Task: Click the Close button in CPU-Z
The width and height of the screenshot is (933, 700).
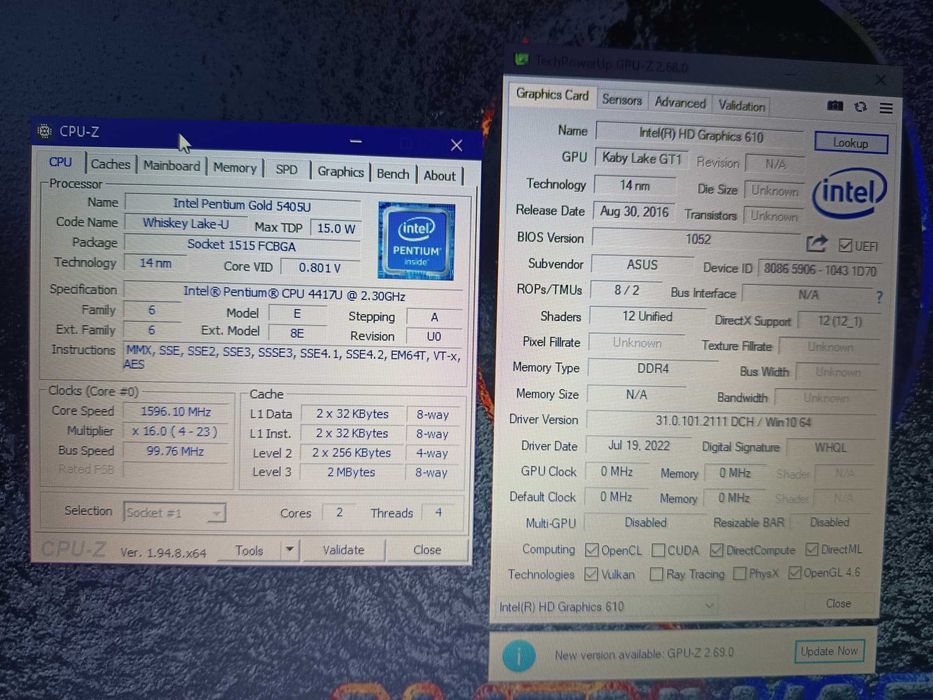Action: tap(427, 550)
